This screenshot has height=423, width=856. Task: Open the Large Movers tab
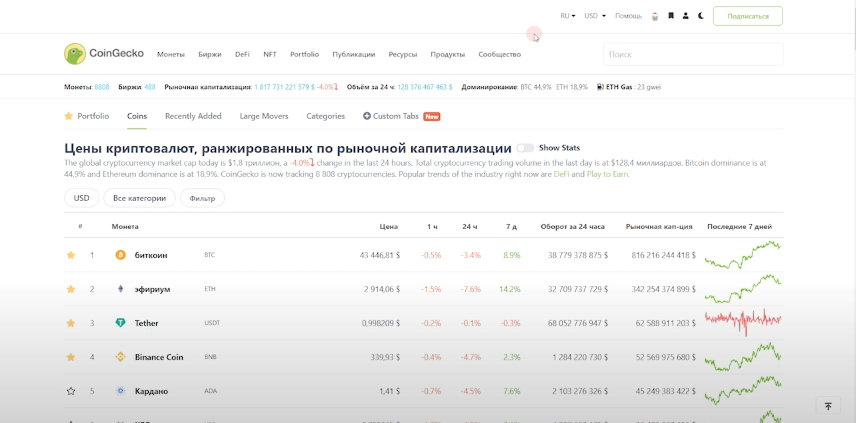click(x=264, y=116)
